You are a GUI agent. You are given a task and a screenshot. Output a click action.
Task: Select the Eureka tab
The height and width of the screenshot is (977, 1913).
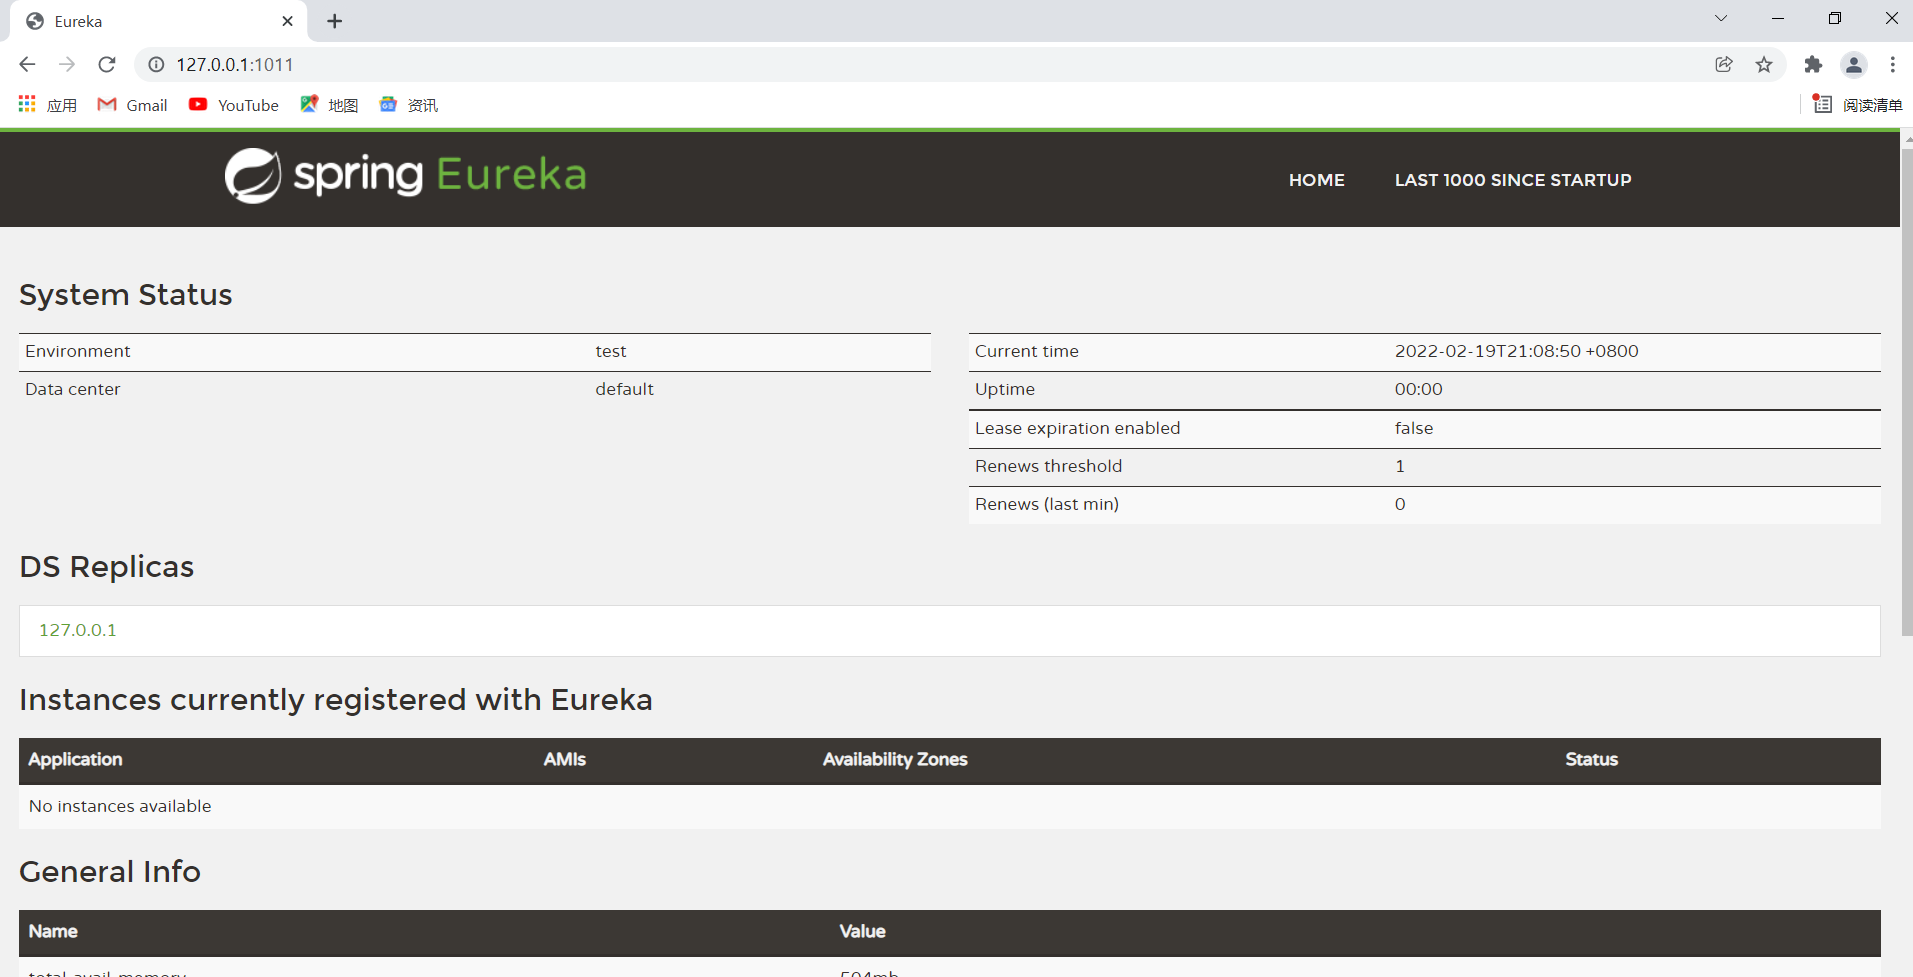[158, 21]
